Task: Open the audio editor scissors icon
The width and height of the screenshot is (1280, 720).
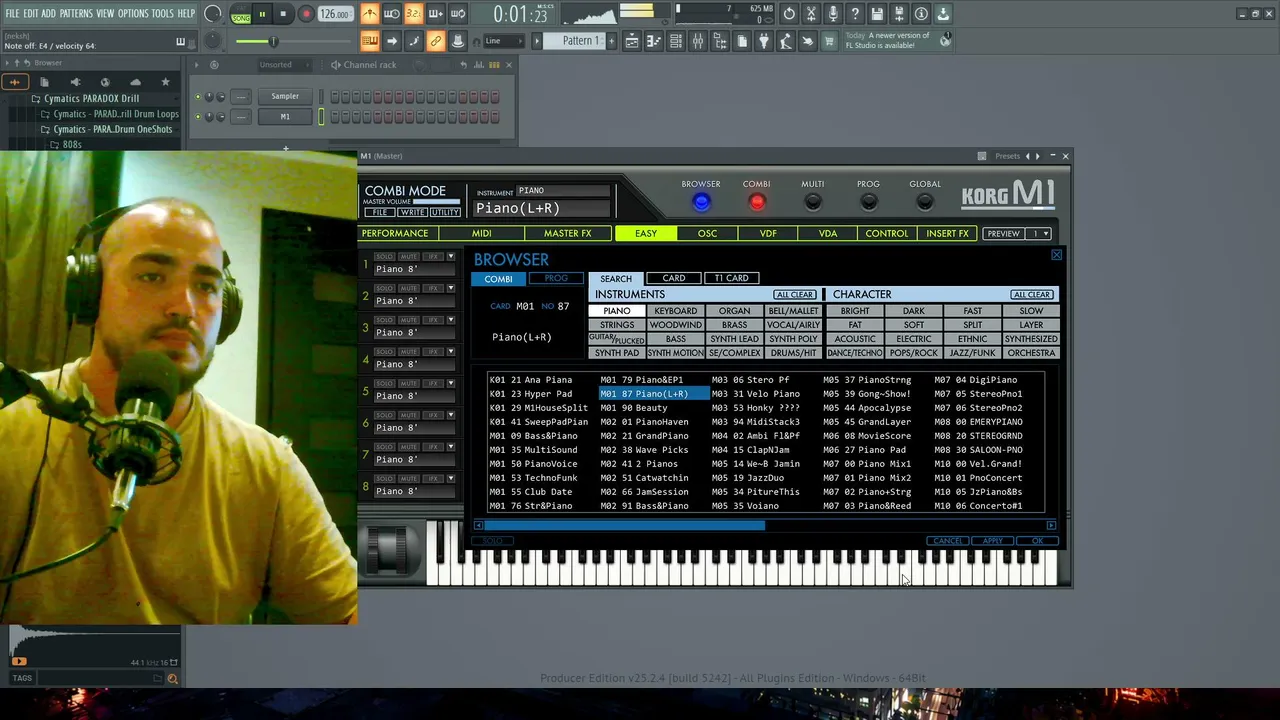Action: tap(811, 14)
